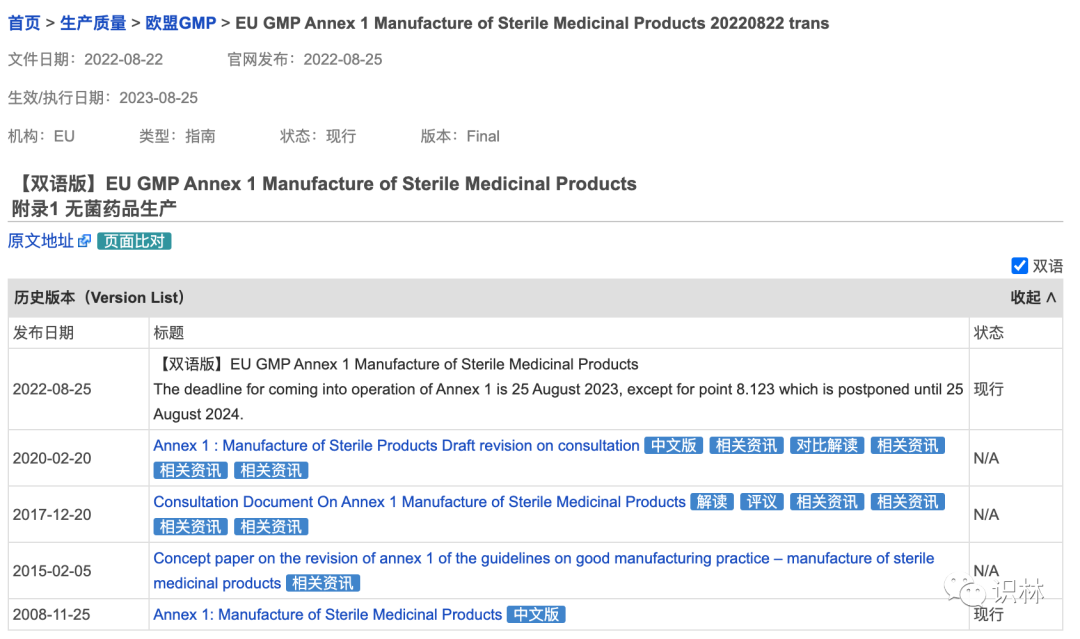Click the external link icon beside 原文地址
1080x639 pixels.
click(84, 241)
